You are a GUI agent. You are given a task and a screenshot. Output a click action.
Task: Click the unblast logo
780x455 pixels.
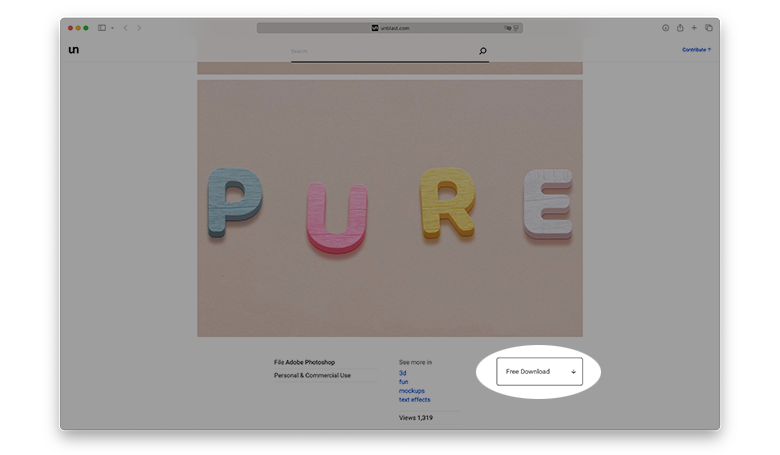click(74, 50)
